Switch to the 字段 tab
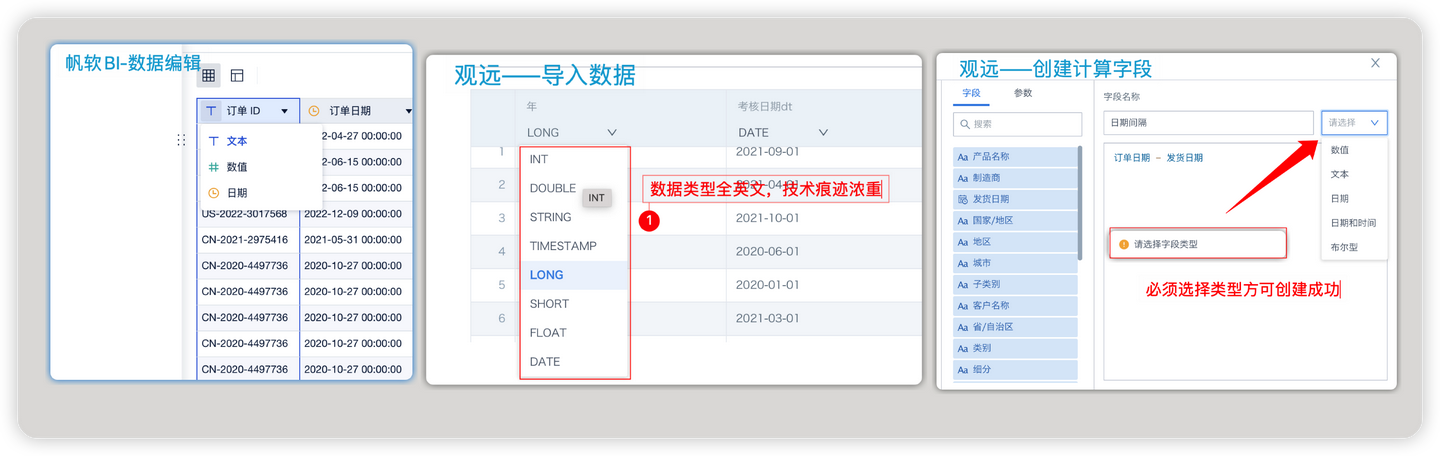The height and width of the screenshot is (456, 1440). [972, 93]
